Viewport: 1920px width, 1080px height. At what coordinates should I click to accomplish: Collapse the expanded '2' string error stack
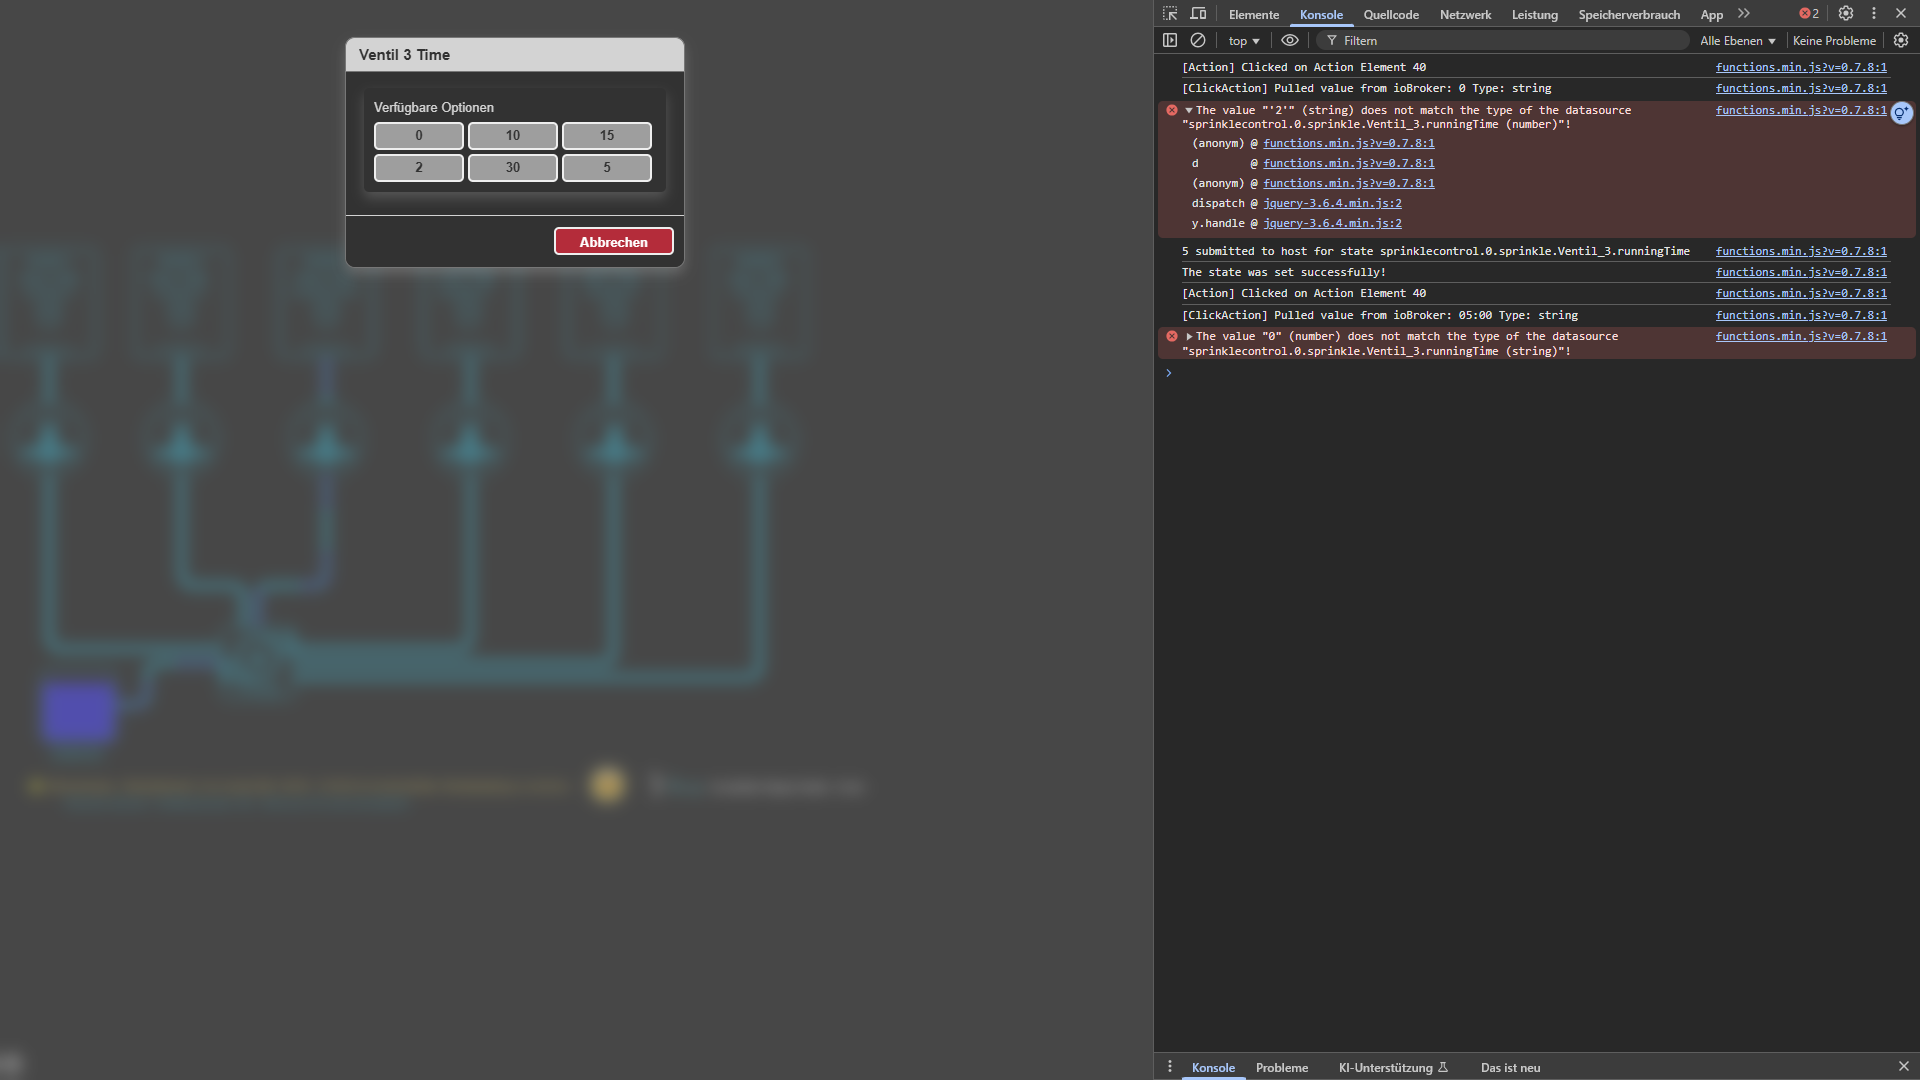click(1189, 111)
